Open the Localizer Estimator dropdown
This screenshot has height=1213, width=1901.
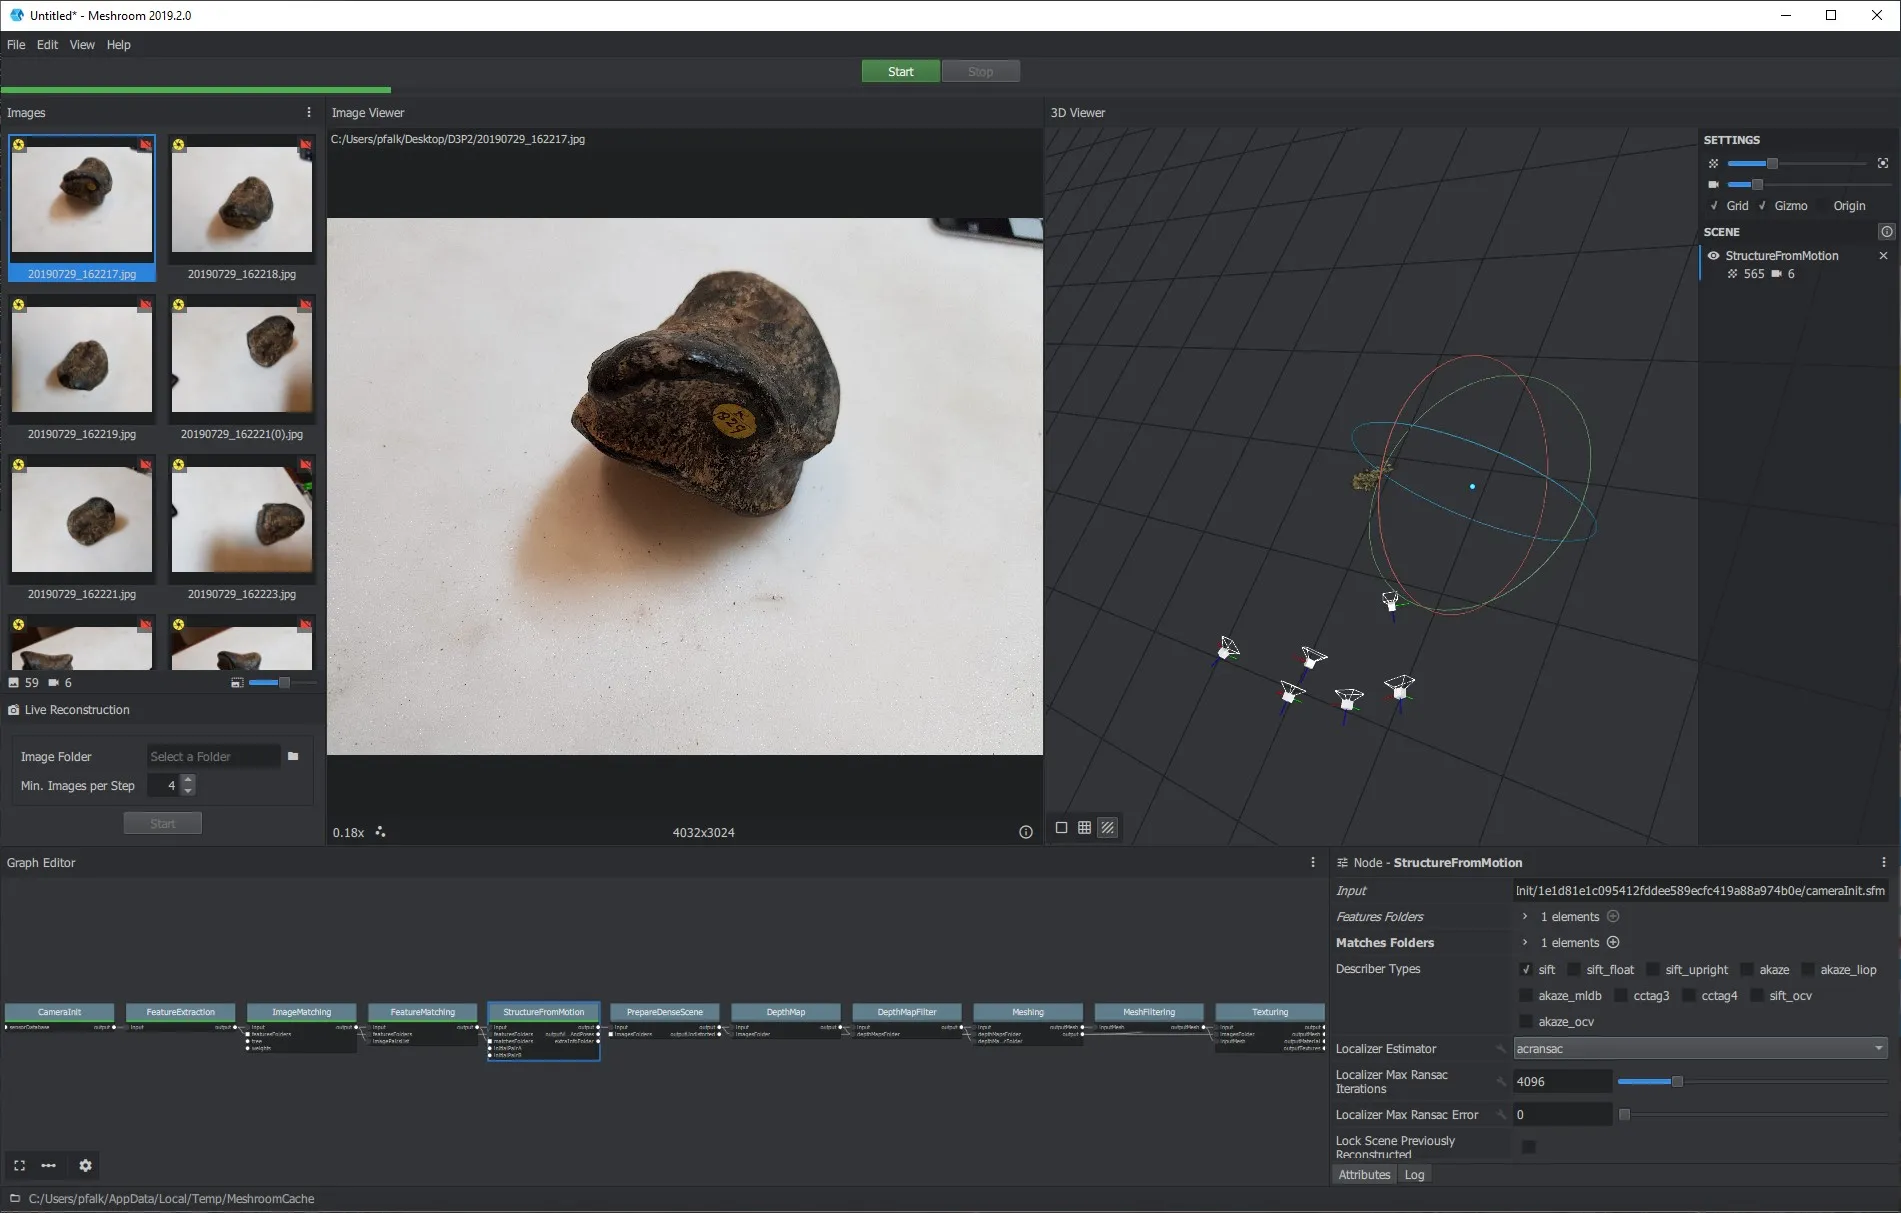pos(1699,1048)
